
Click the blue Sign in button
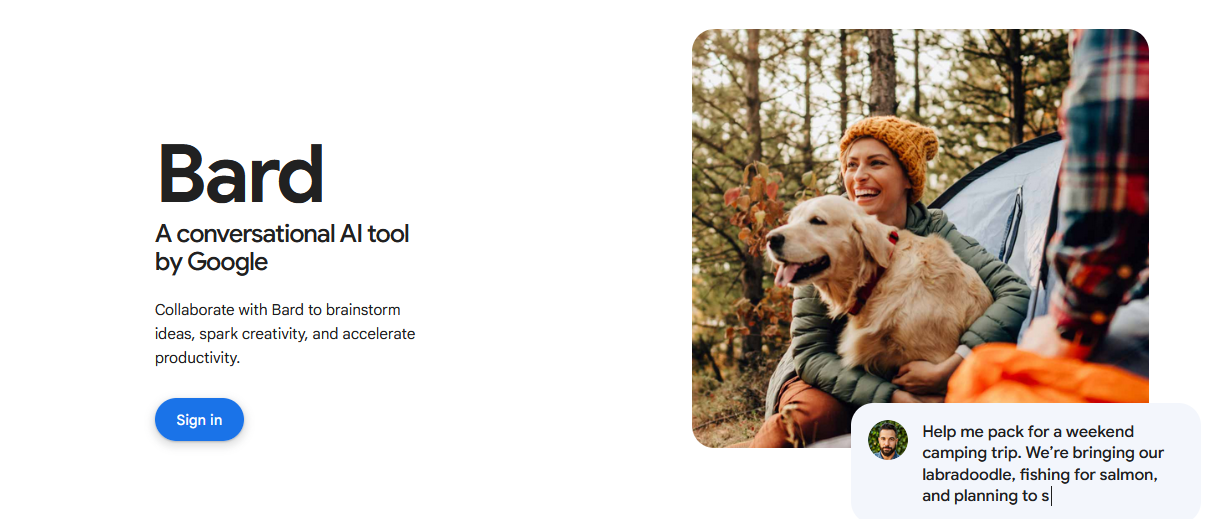(199, 420)
